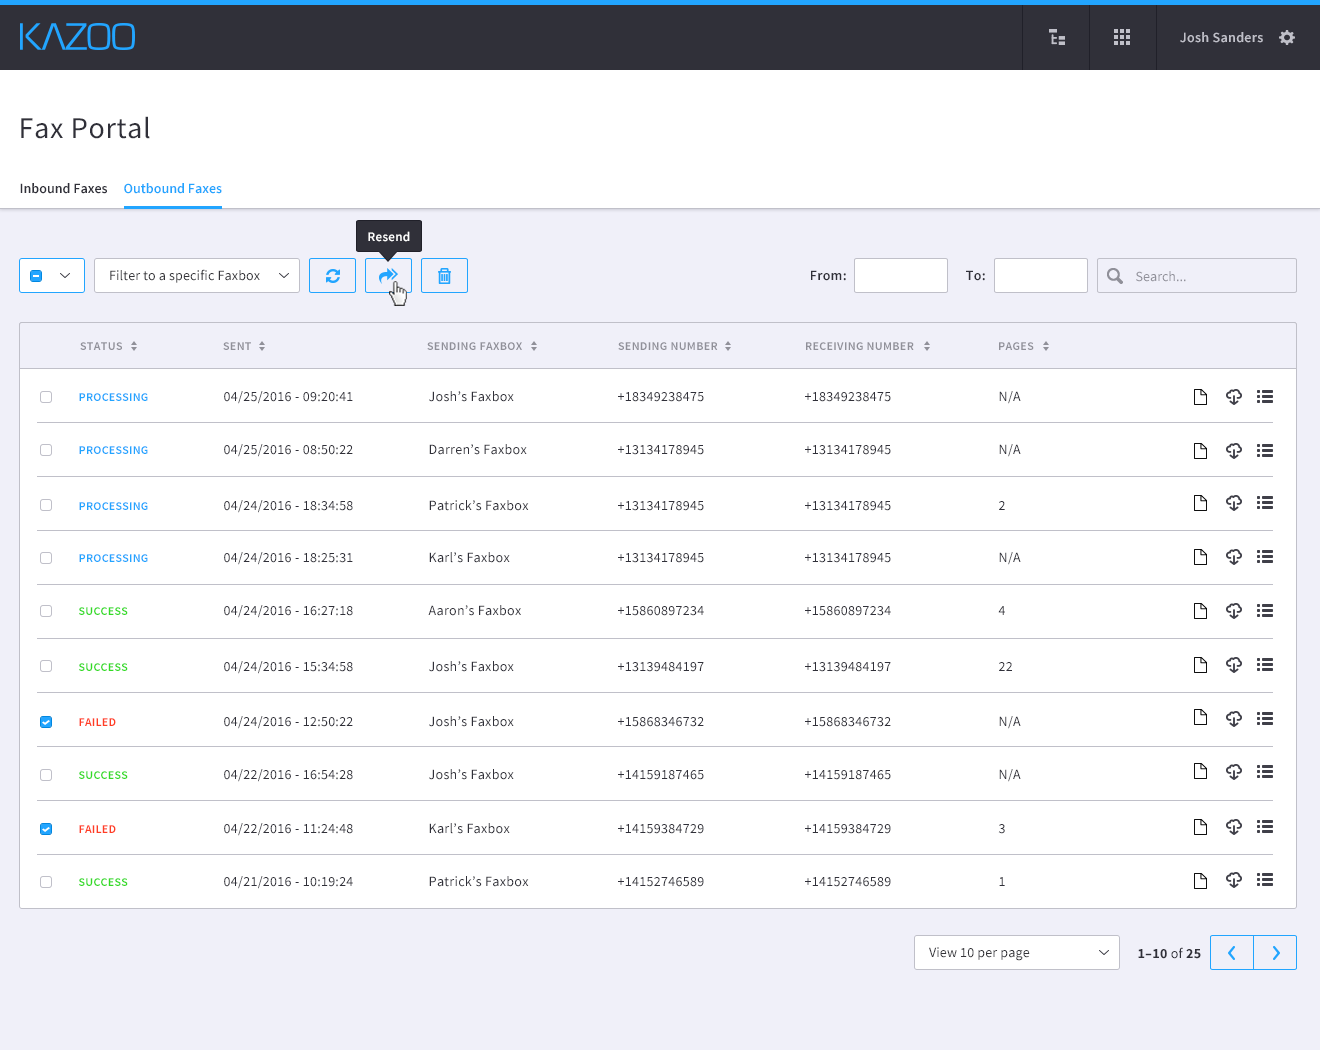Viewport: 1320px width, 1050px height.
Task: Switch to the Inbound Faxes tab
Action: point(63,188)
